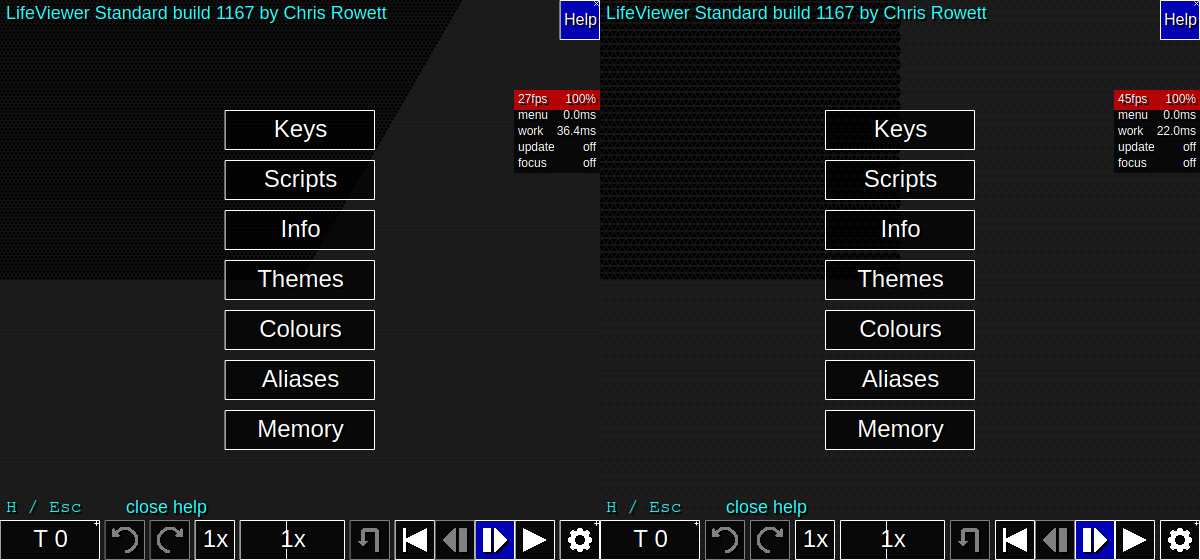Click 'H / Esc' shortcut text in right viewer
The image size is (1200, 560).
[644, 507]
